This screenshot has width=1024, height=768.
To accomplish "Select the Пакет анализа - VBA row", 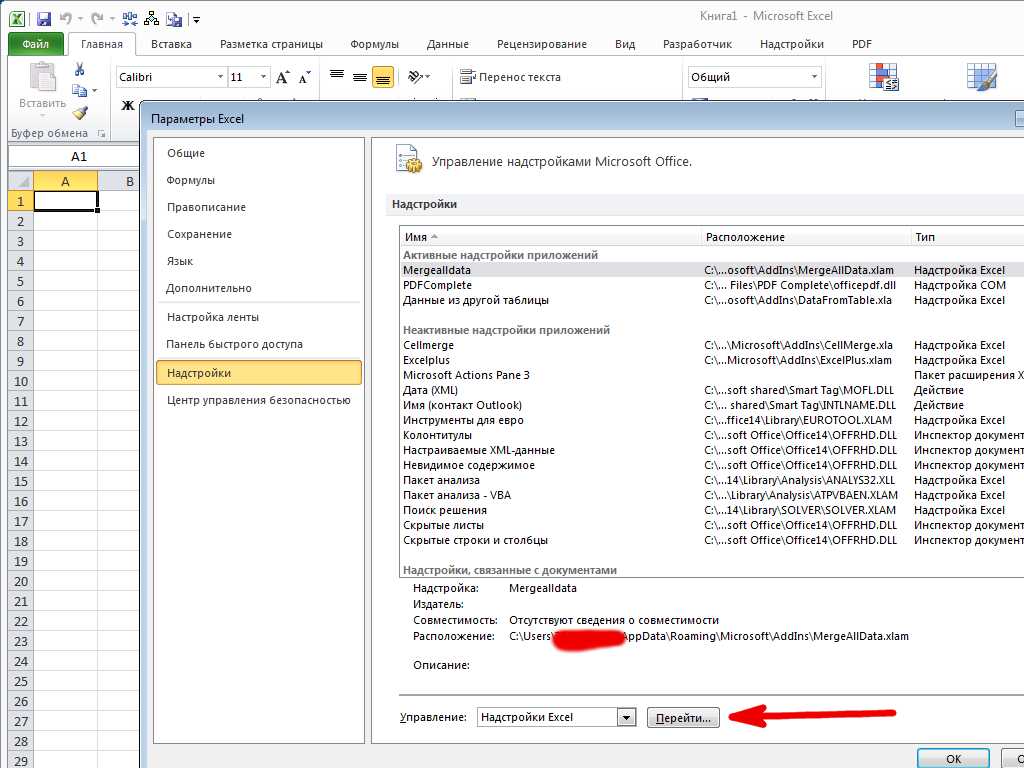I will [712, 495].
